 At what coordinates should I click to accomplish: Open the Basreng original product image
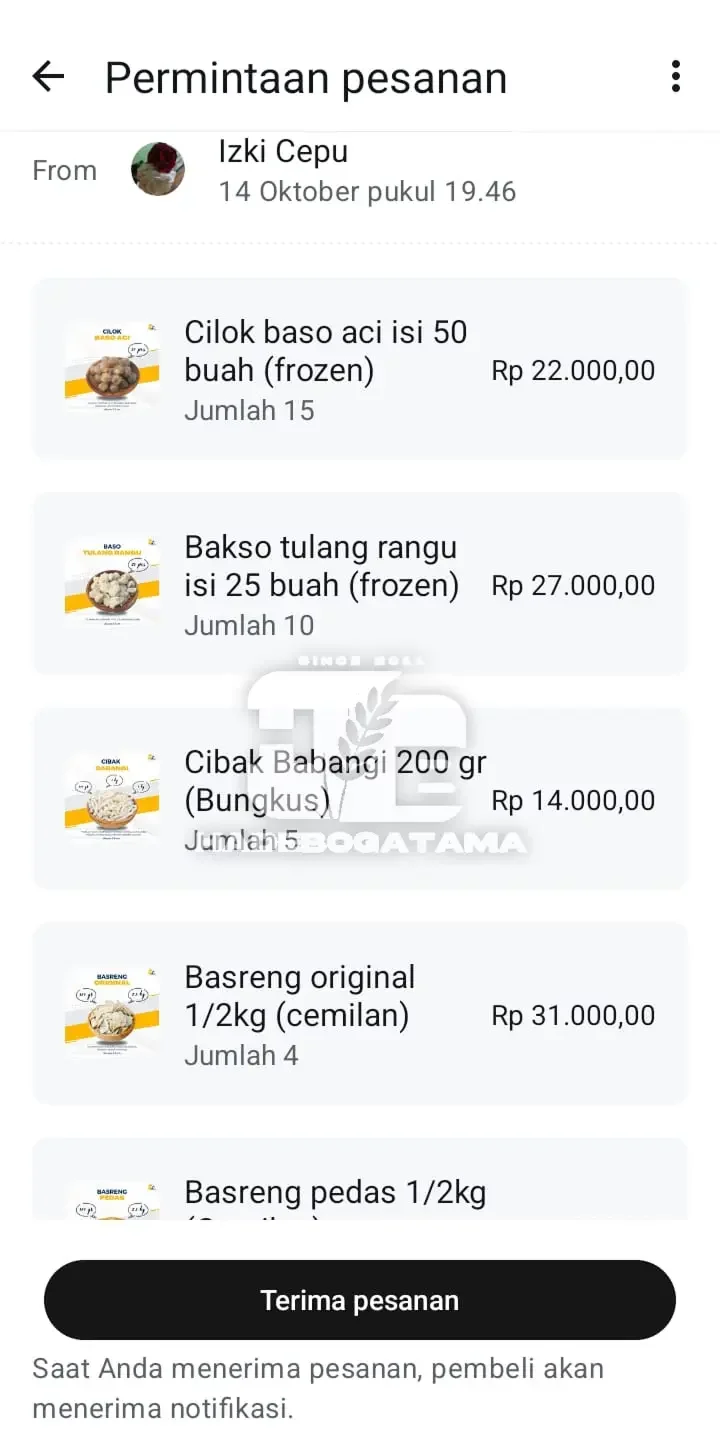(112, 1013)
